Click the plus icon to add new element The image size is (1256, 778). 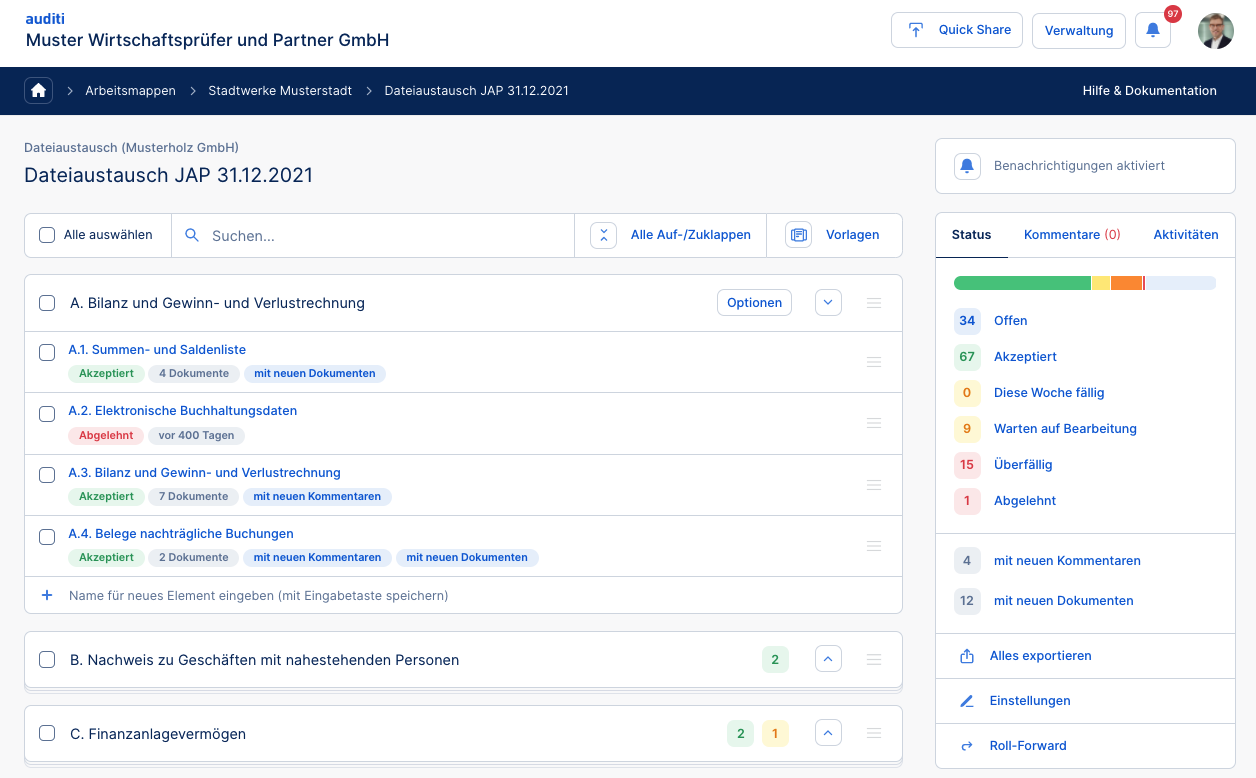pyautogui.click(x=47, y=595)
